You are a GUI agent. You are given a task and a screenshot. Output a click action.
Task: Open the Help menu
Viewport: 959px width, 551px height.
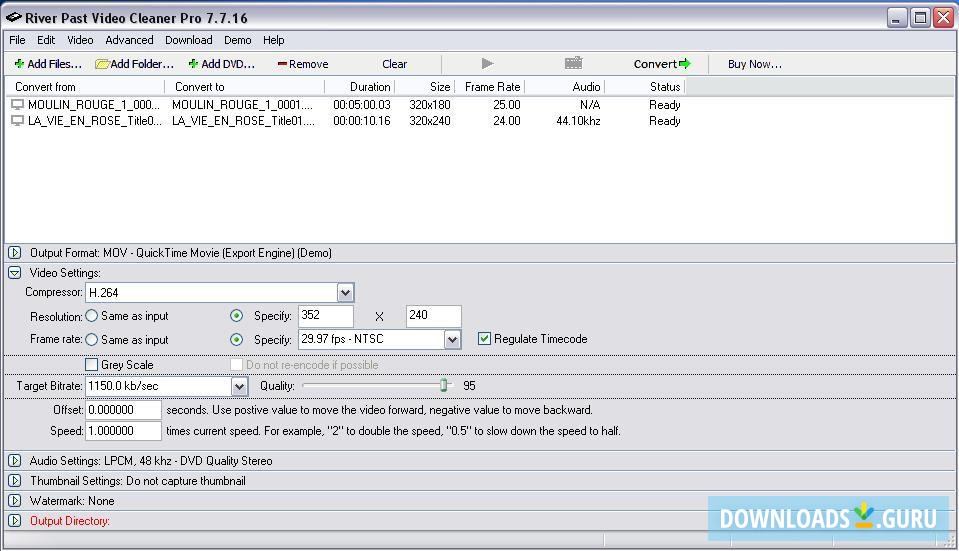click(x=273, y=40)
